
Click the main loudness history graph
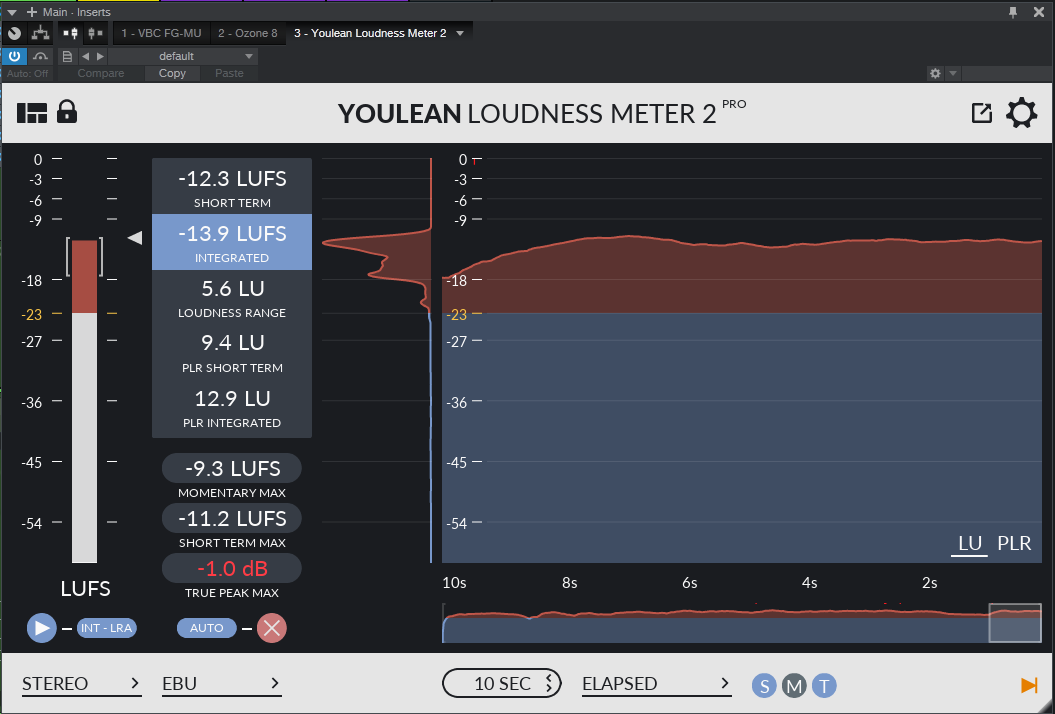[x=743, y=360]
